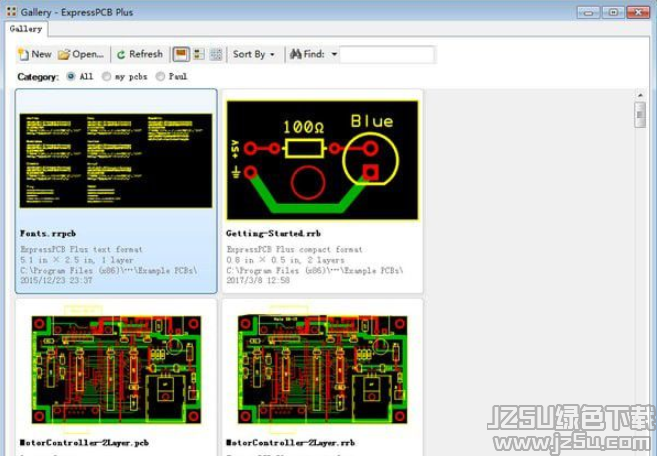Click the 'ExpressPCB Plus compact format' description
The height and width of the screenshot is (456, 657).
coord(294,249)
